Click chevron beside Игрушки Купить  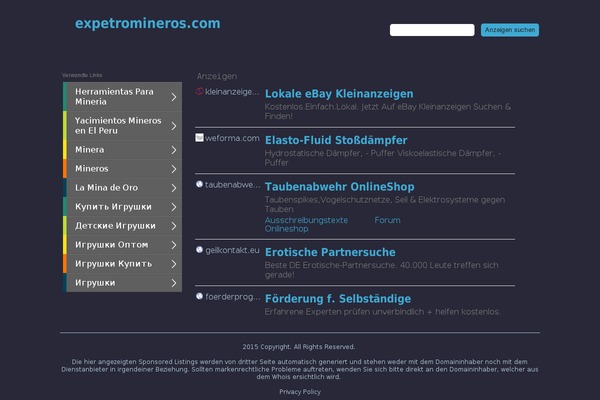[x=174, y=264]
